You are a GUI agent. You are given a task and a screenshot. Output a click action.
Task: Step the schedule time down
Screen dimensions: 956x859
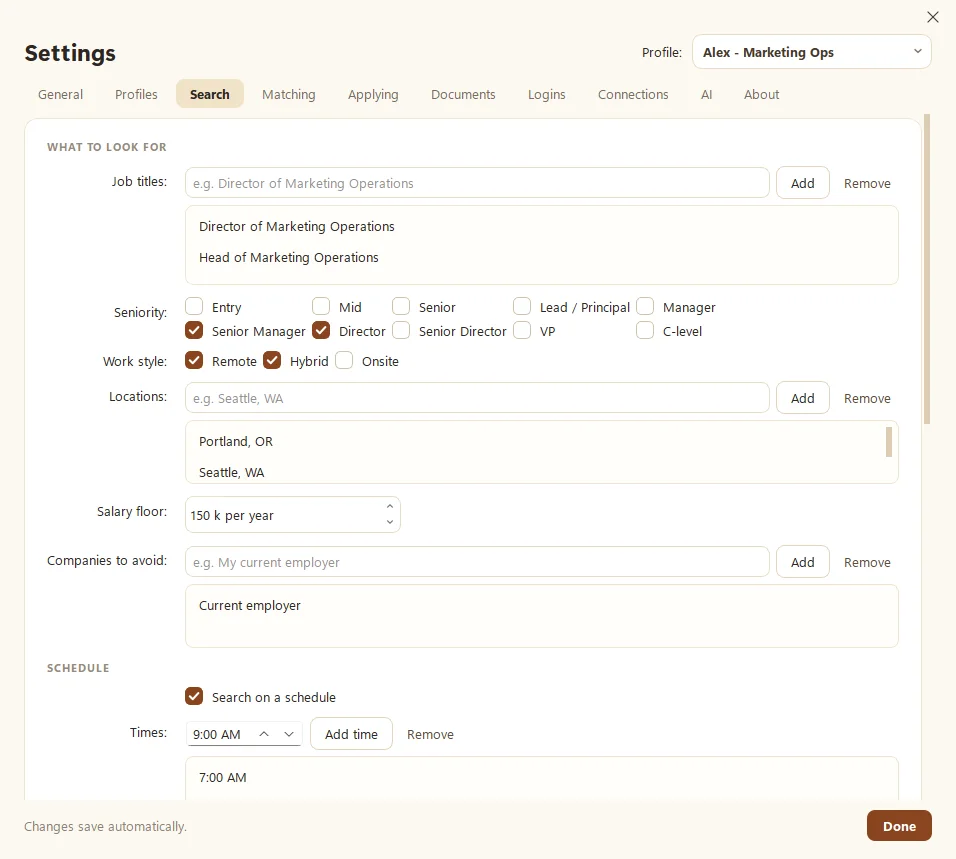[x=289, y=734]
